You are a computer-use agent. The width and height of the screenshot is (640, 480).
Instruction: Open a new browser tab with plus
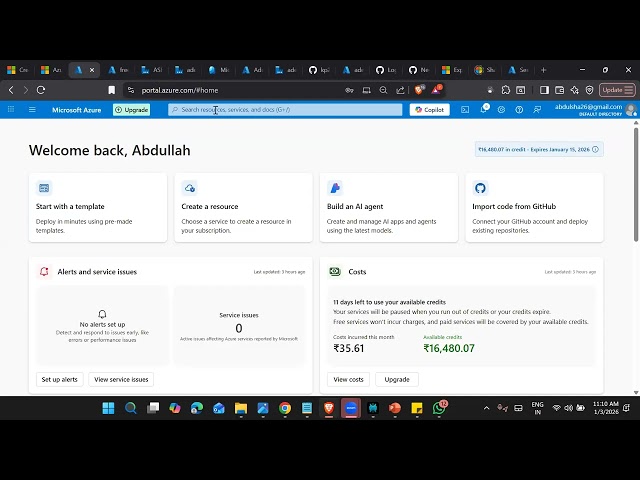point(543,70)
